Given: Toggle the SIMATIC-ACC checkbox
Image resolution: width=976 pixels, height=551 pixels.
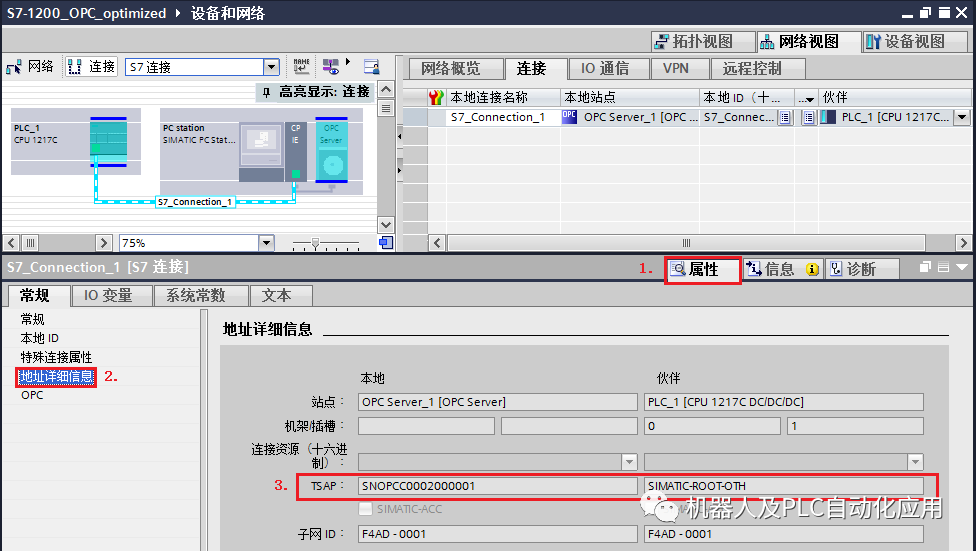Looking at the screenshot, I should coord(366,509).
